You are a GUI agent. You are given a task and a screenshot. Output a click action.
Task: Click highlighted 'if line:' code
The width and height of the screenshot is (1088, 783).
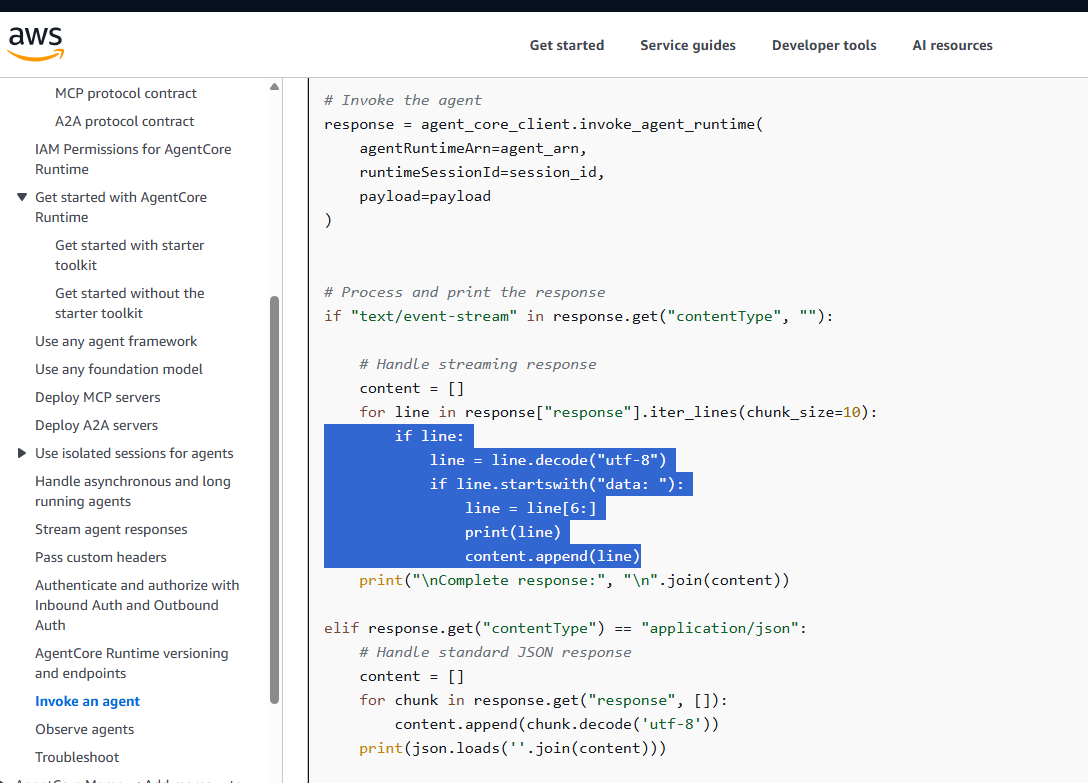[x=429, y=436]
